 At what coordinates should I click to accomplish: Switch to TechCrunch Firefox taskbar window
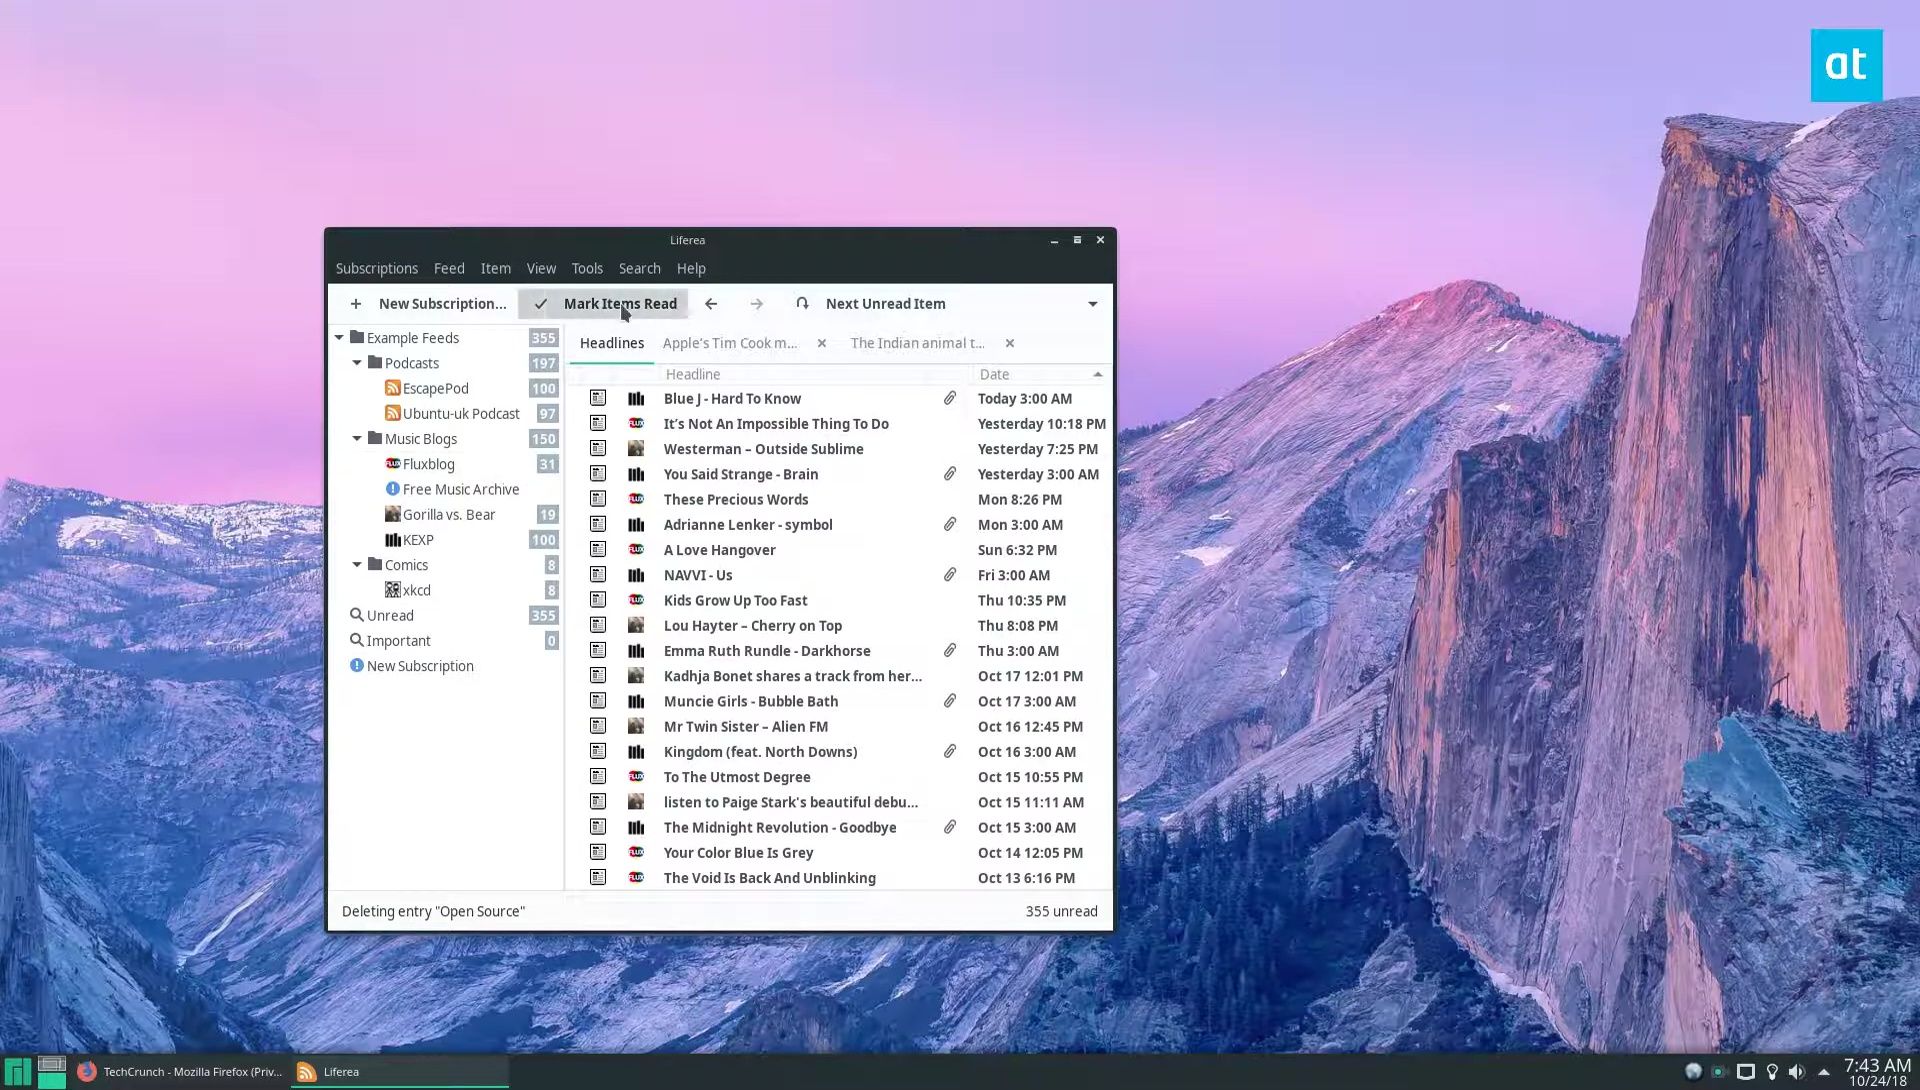pyautogui.click(x=181, y=1072)
